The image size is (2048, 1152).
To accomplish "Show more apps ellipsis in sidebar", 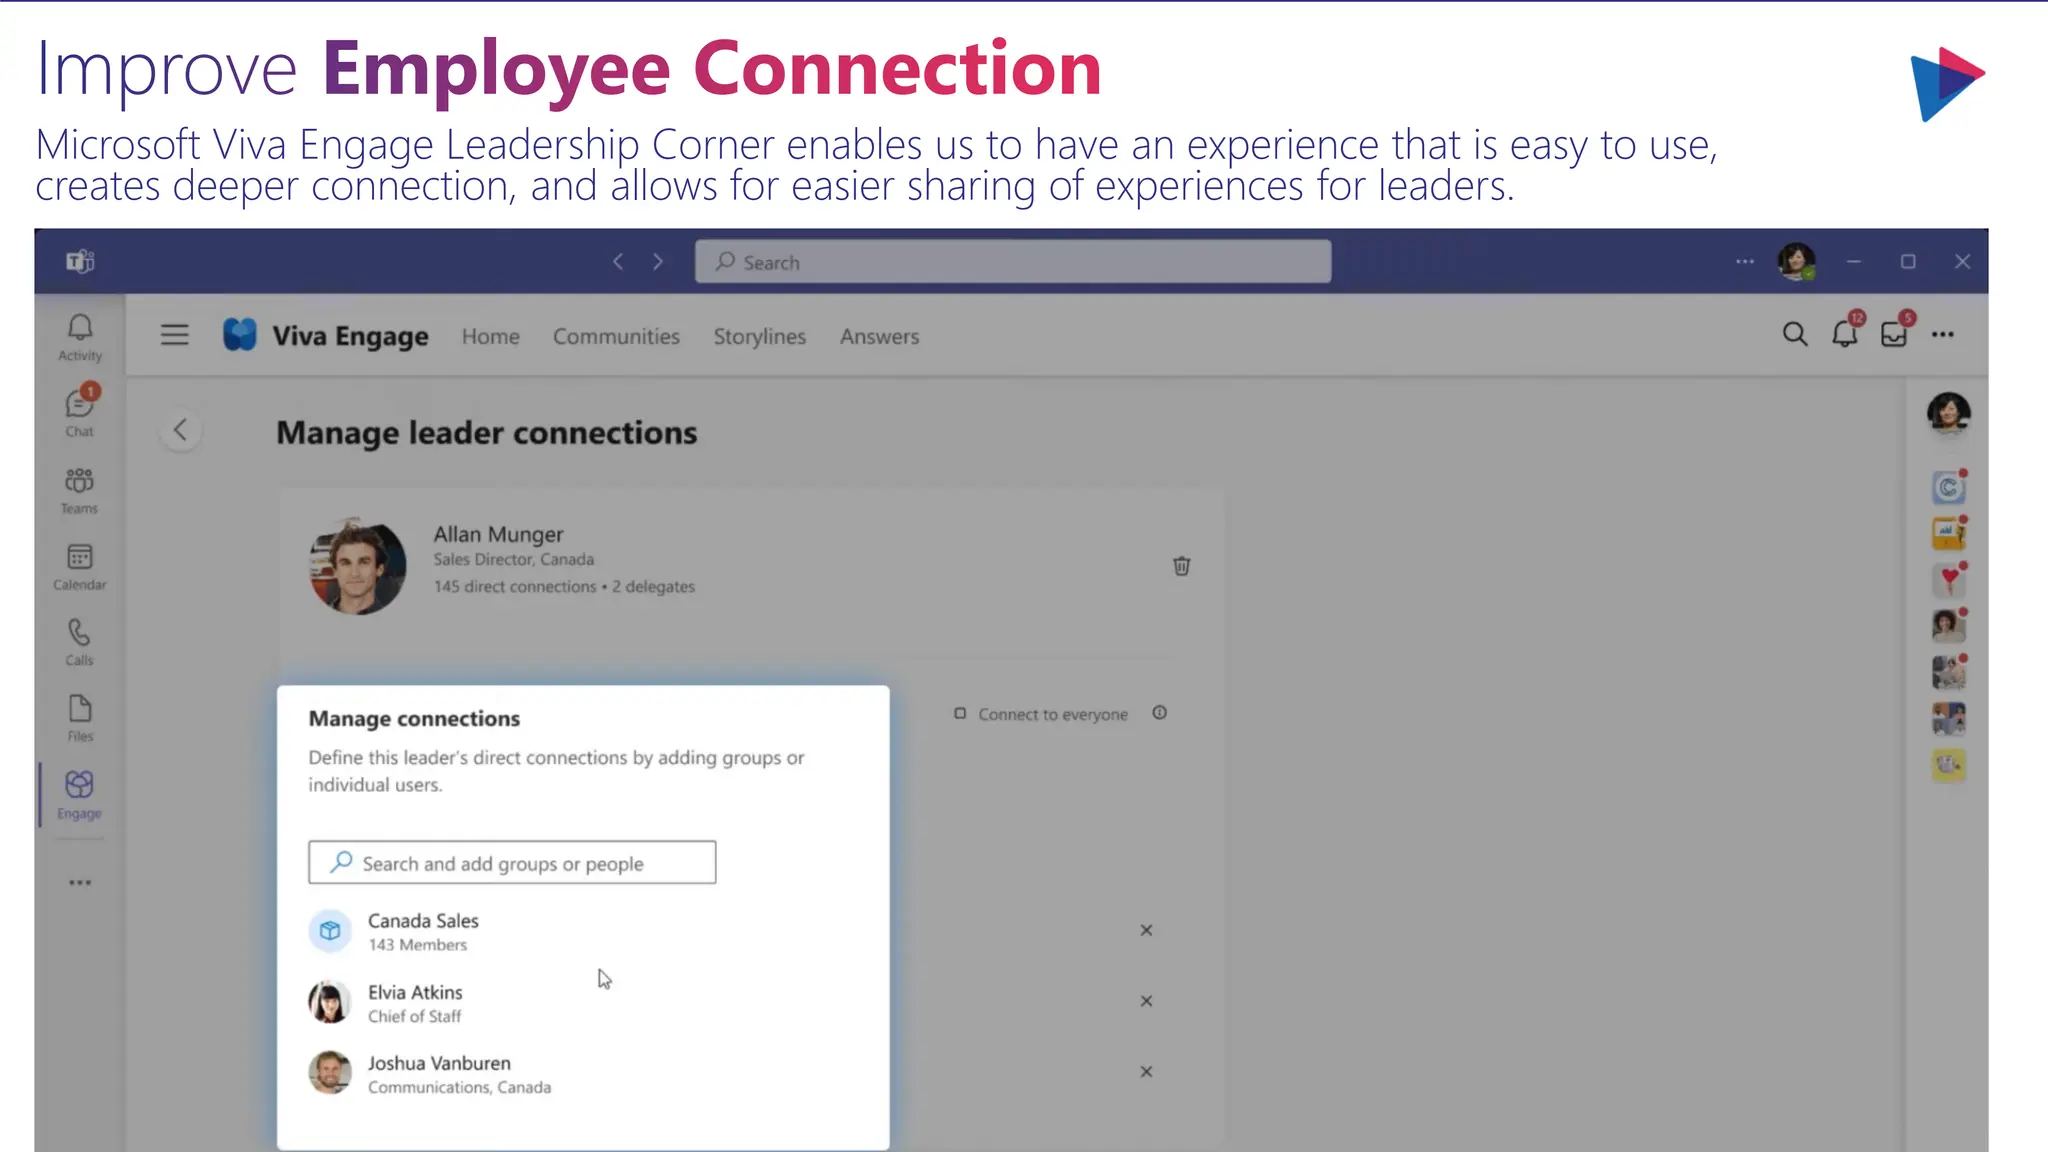I will 80,882.
